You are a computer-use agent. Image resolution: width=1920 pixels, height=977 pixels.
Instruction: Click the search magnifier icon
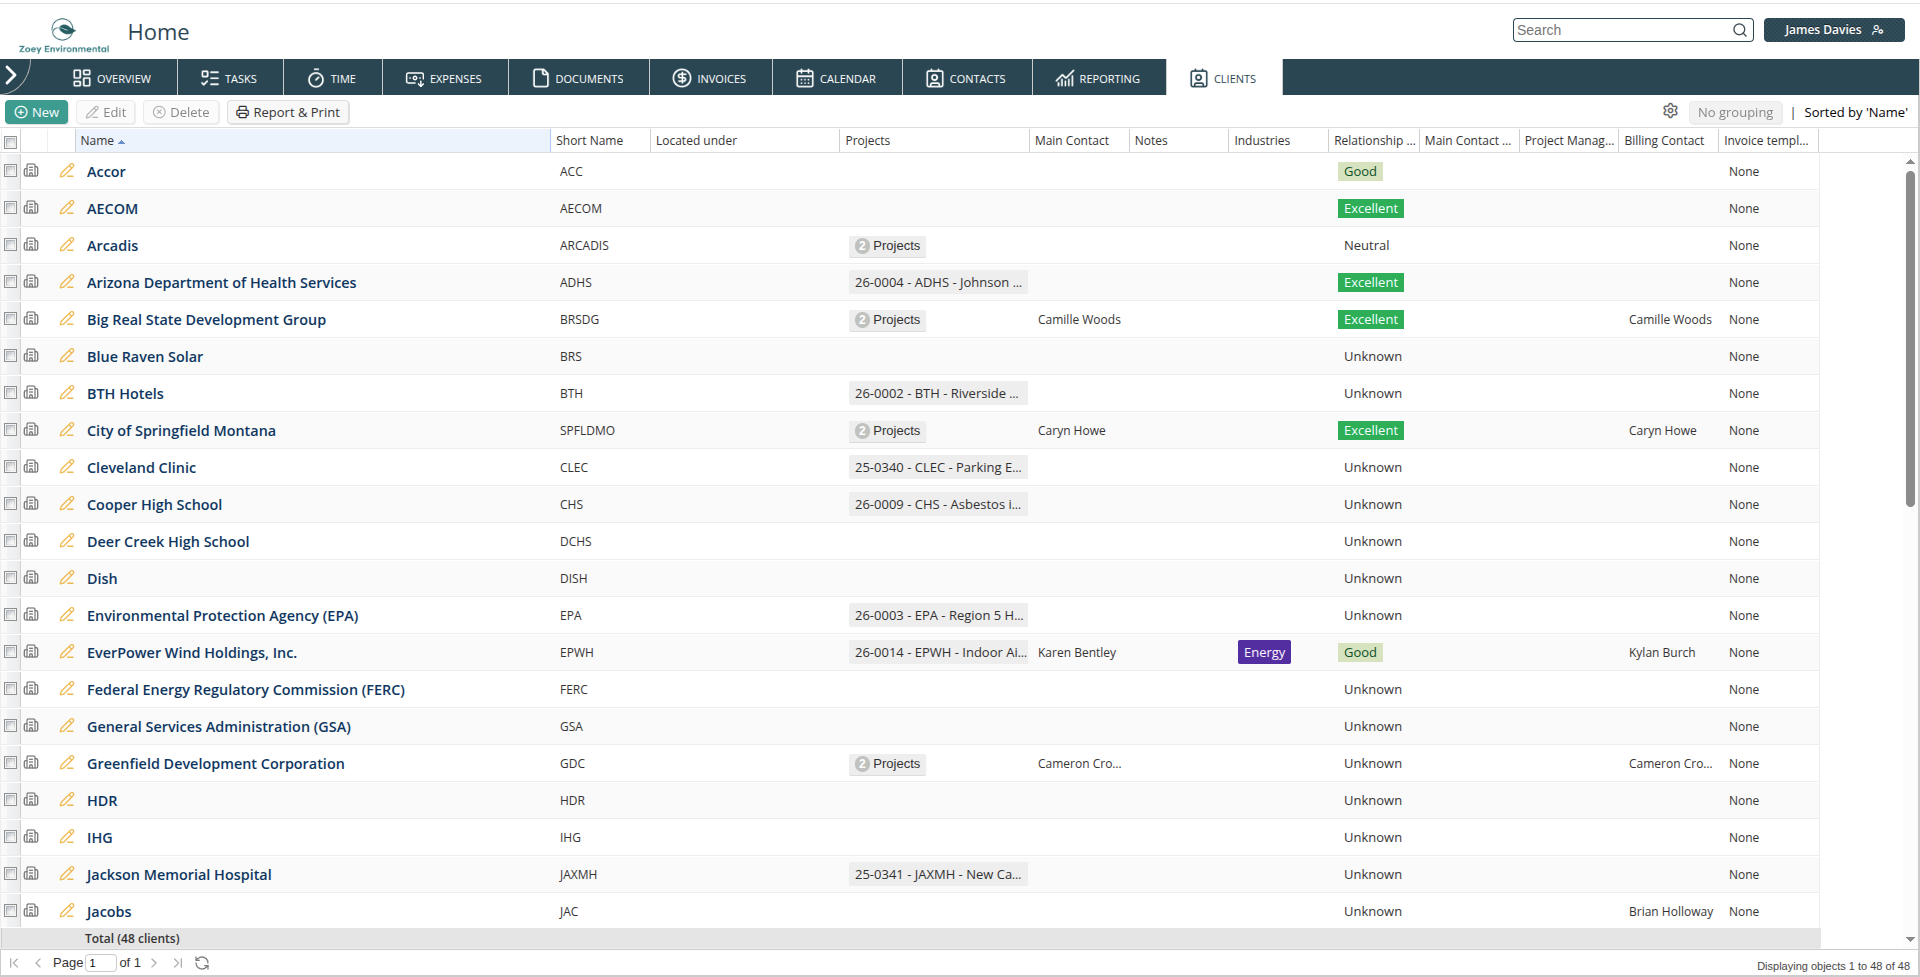[1740, 30]
